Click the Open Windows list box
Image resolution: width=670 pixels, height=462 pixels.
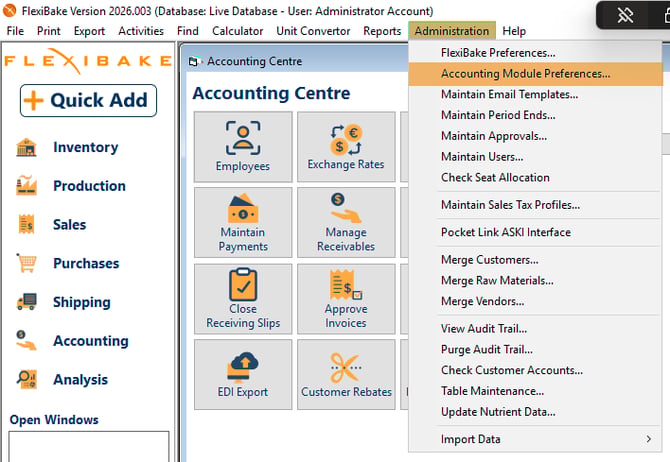[88, 446]
